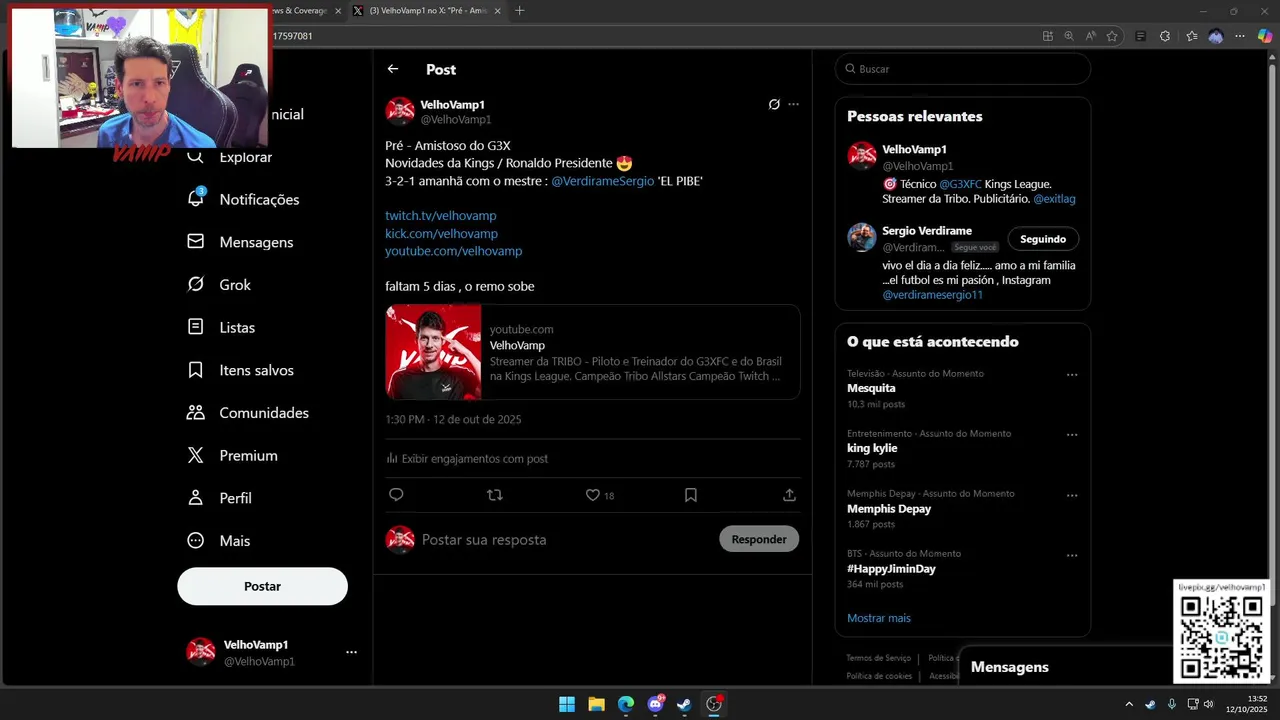Open VelhoVamp1 avatar in the post header

coord(400,111)
